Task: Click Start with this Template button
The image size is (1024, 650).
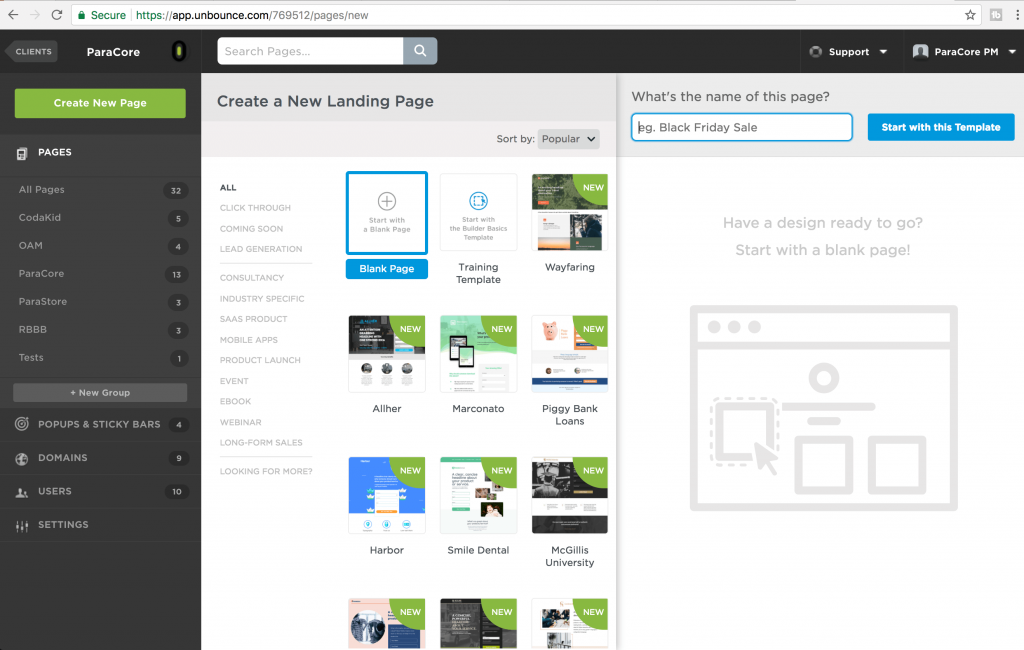Action: tap(940, 127)
